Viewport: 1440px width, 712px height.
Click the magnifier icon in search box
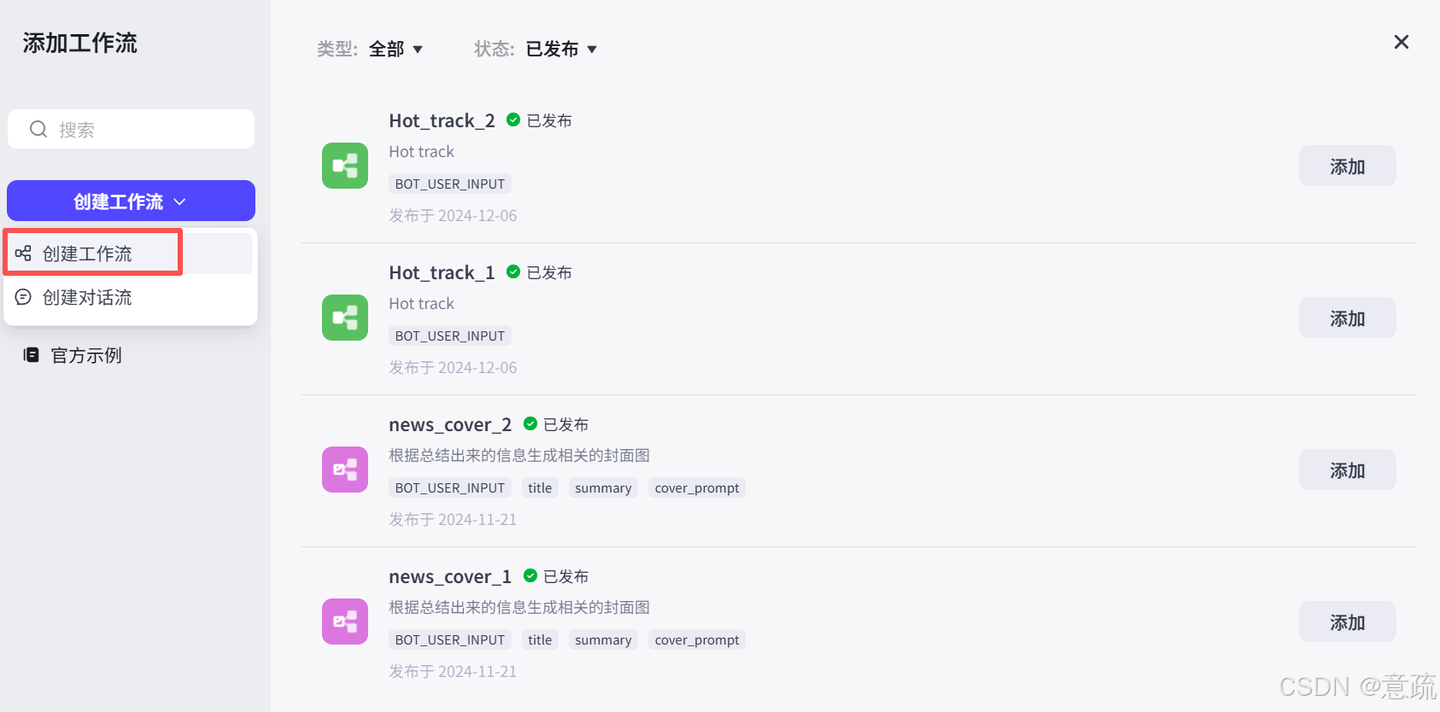pyautogui.click(x=38, y=129)
